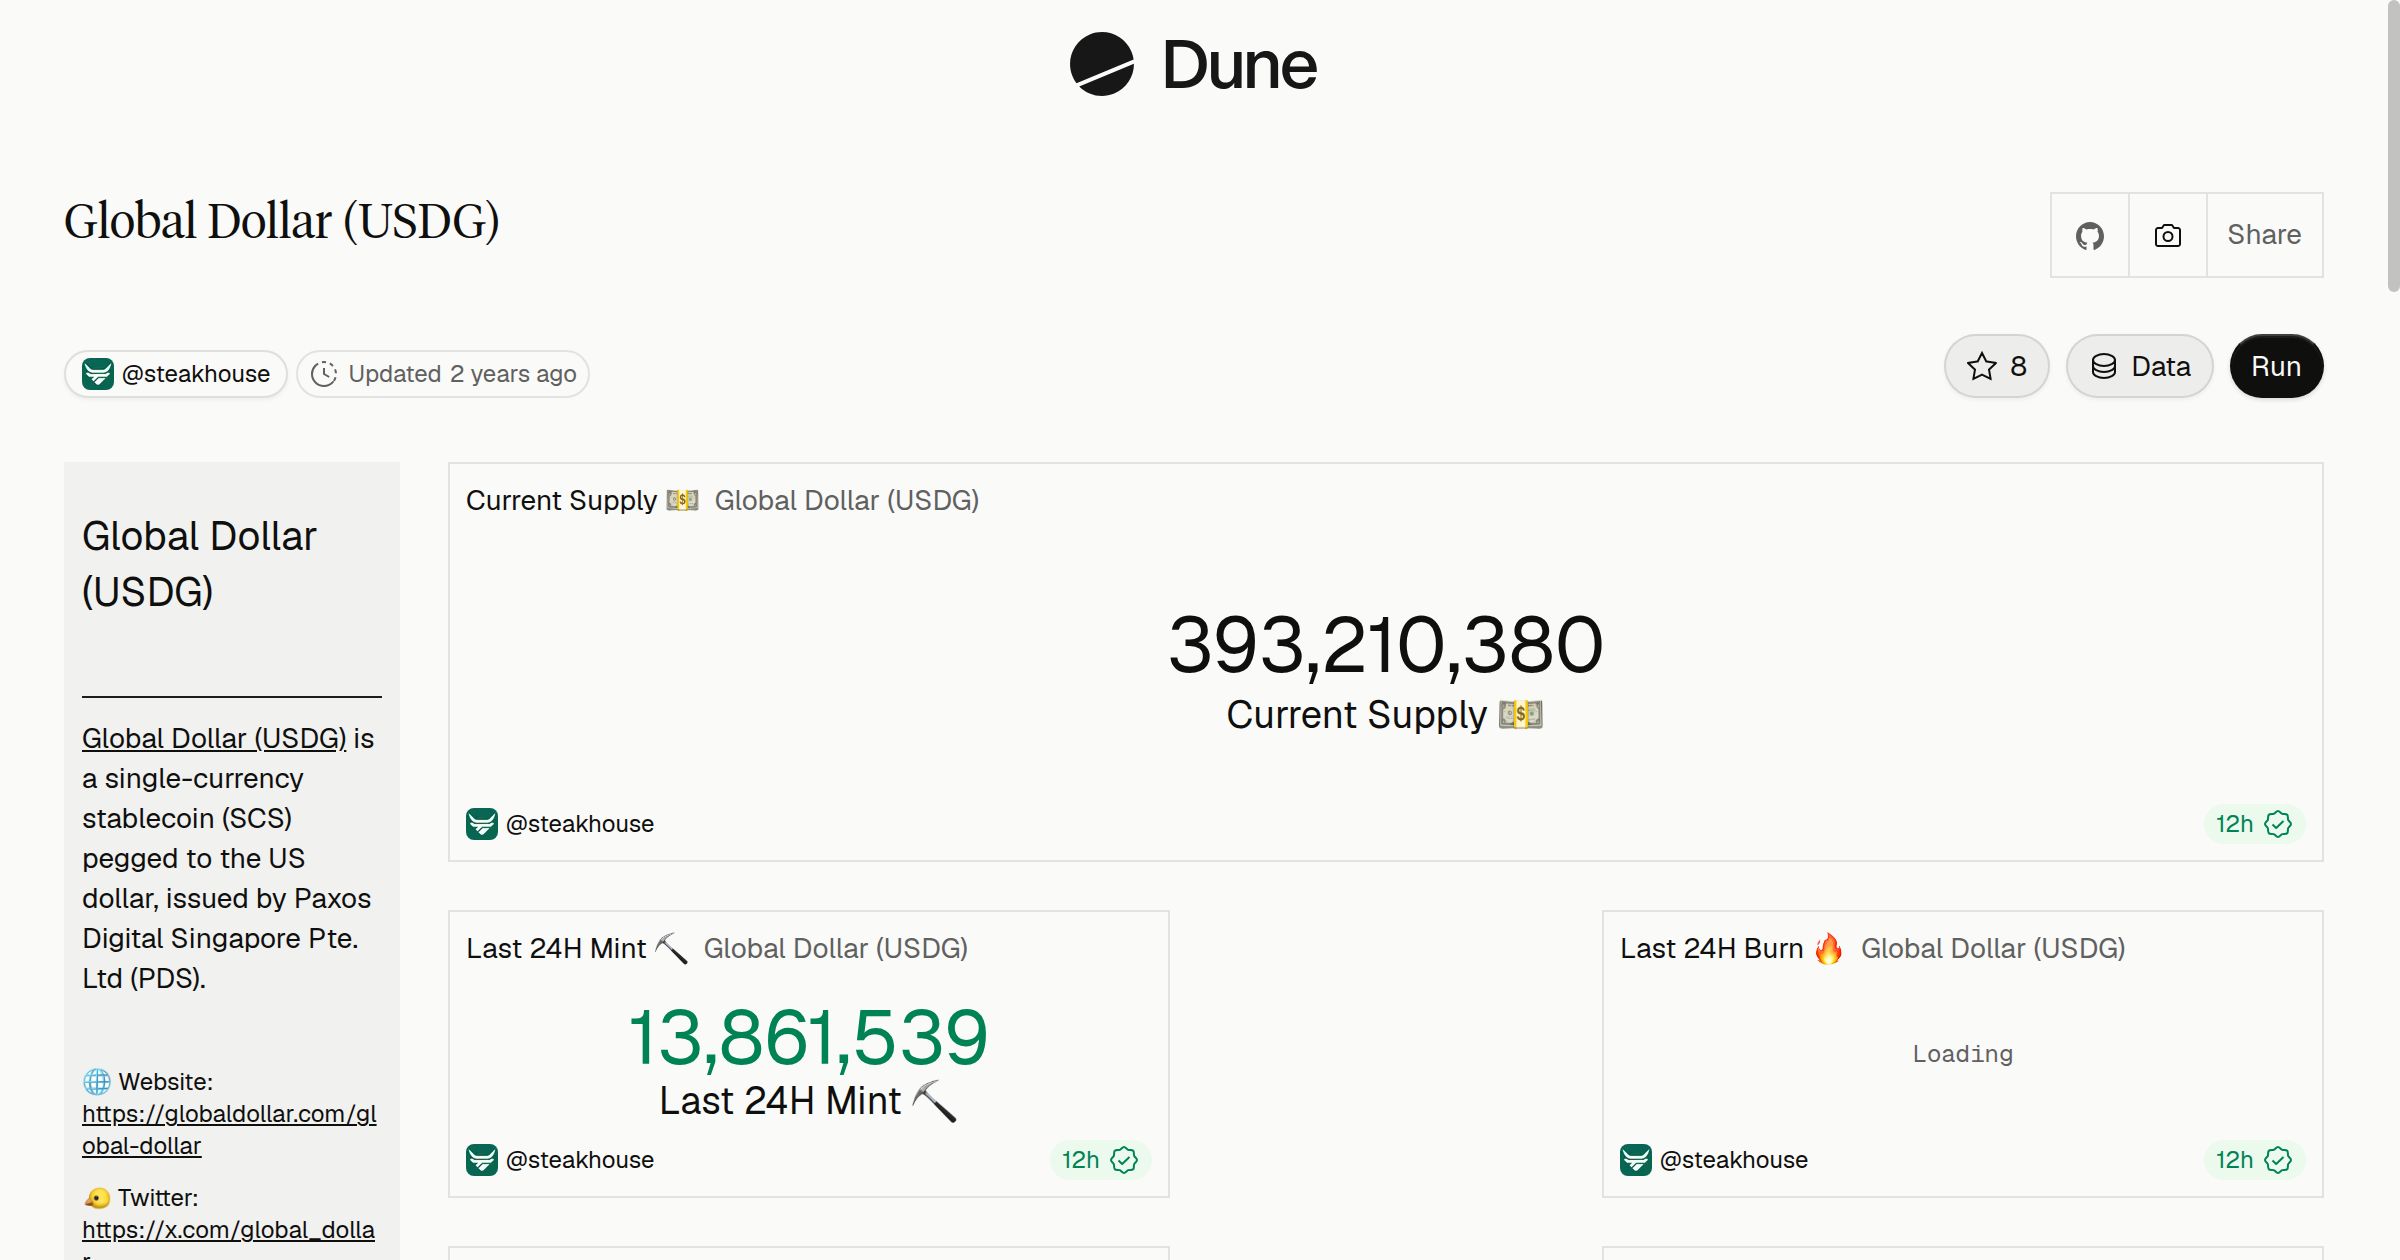Click the Last 24H Mint card title
The image size is (2400, 1260).
pos(577,948)
